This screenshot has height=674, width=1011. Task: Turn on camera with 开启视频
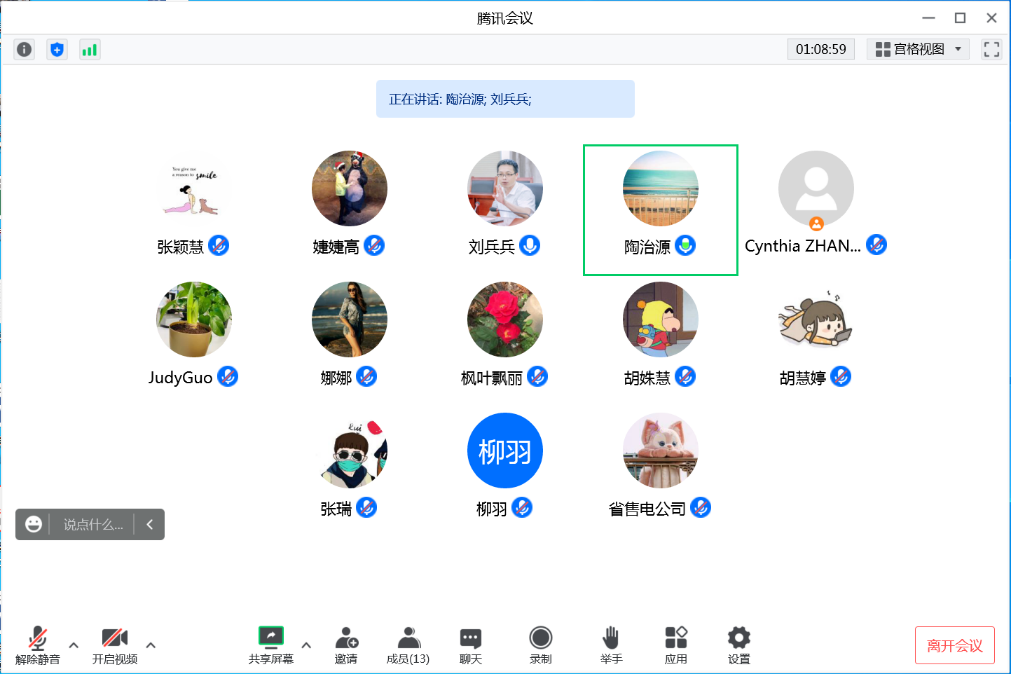pos(115,645)
